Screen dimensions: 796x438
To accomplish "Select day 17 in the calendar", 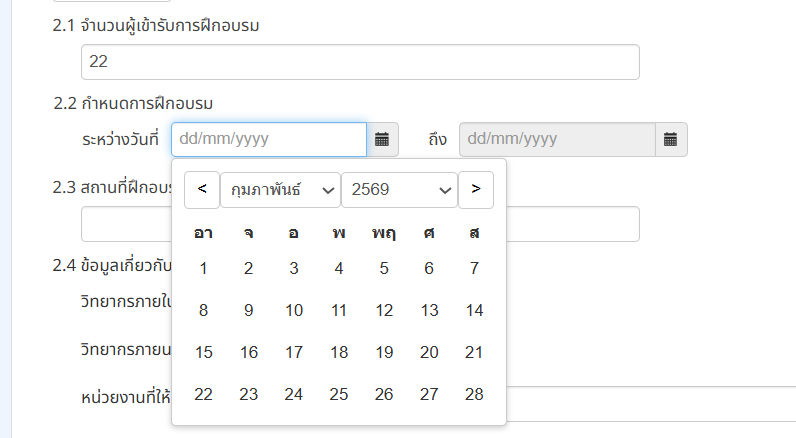I will click(x=294, y=352).
